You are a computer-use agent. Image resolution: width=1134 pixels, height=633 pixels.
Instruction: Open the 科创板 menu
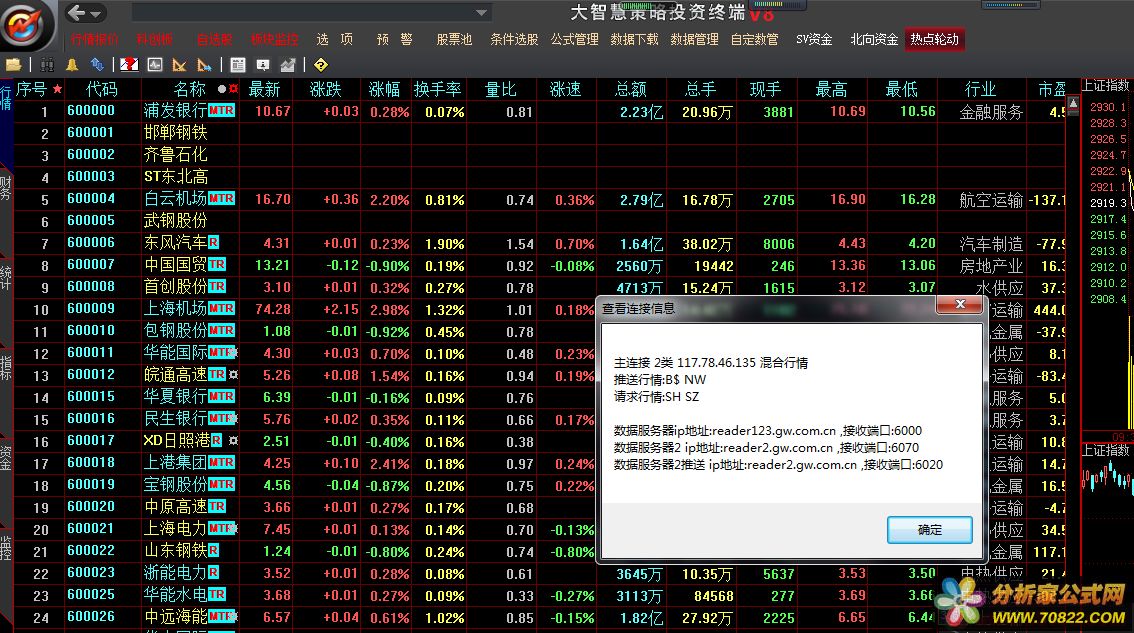tap(155, 39)
